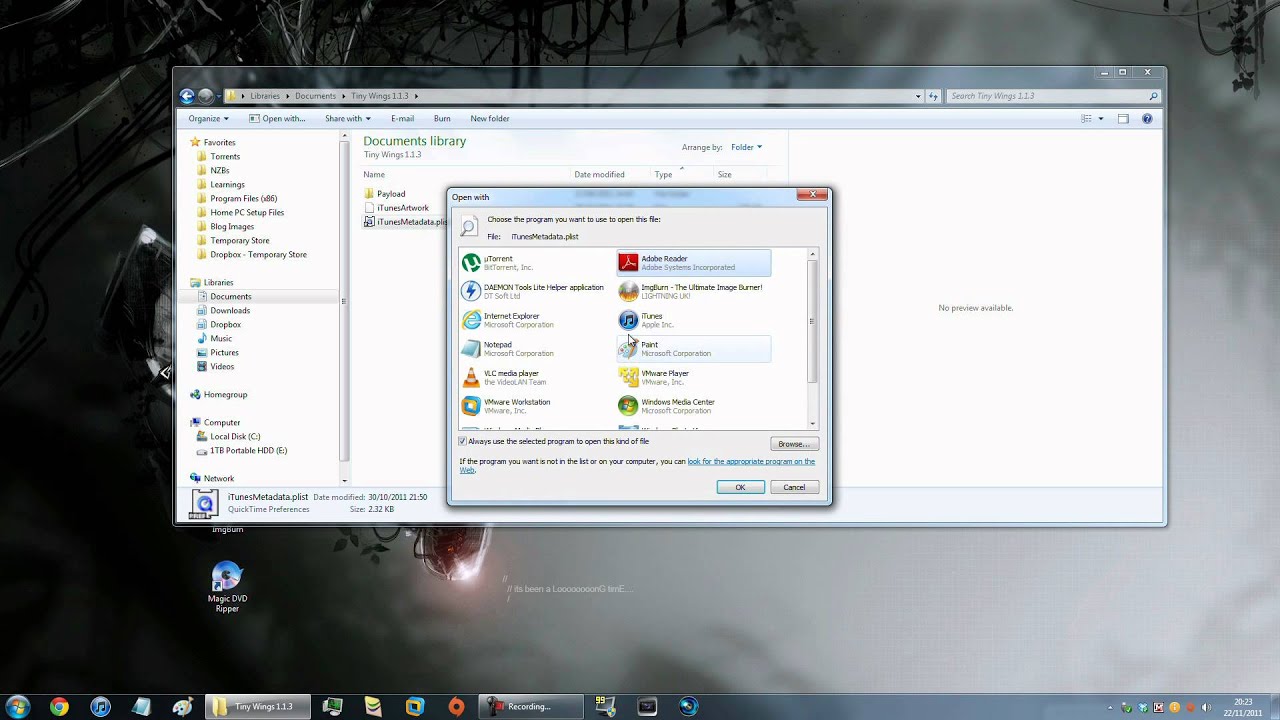Open Paint from the taskbar
Image resolution: width=1280 pixels, height=720 pixels.
tap(182, 707)
